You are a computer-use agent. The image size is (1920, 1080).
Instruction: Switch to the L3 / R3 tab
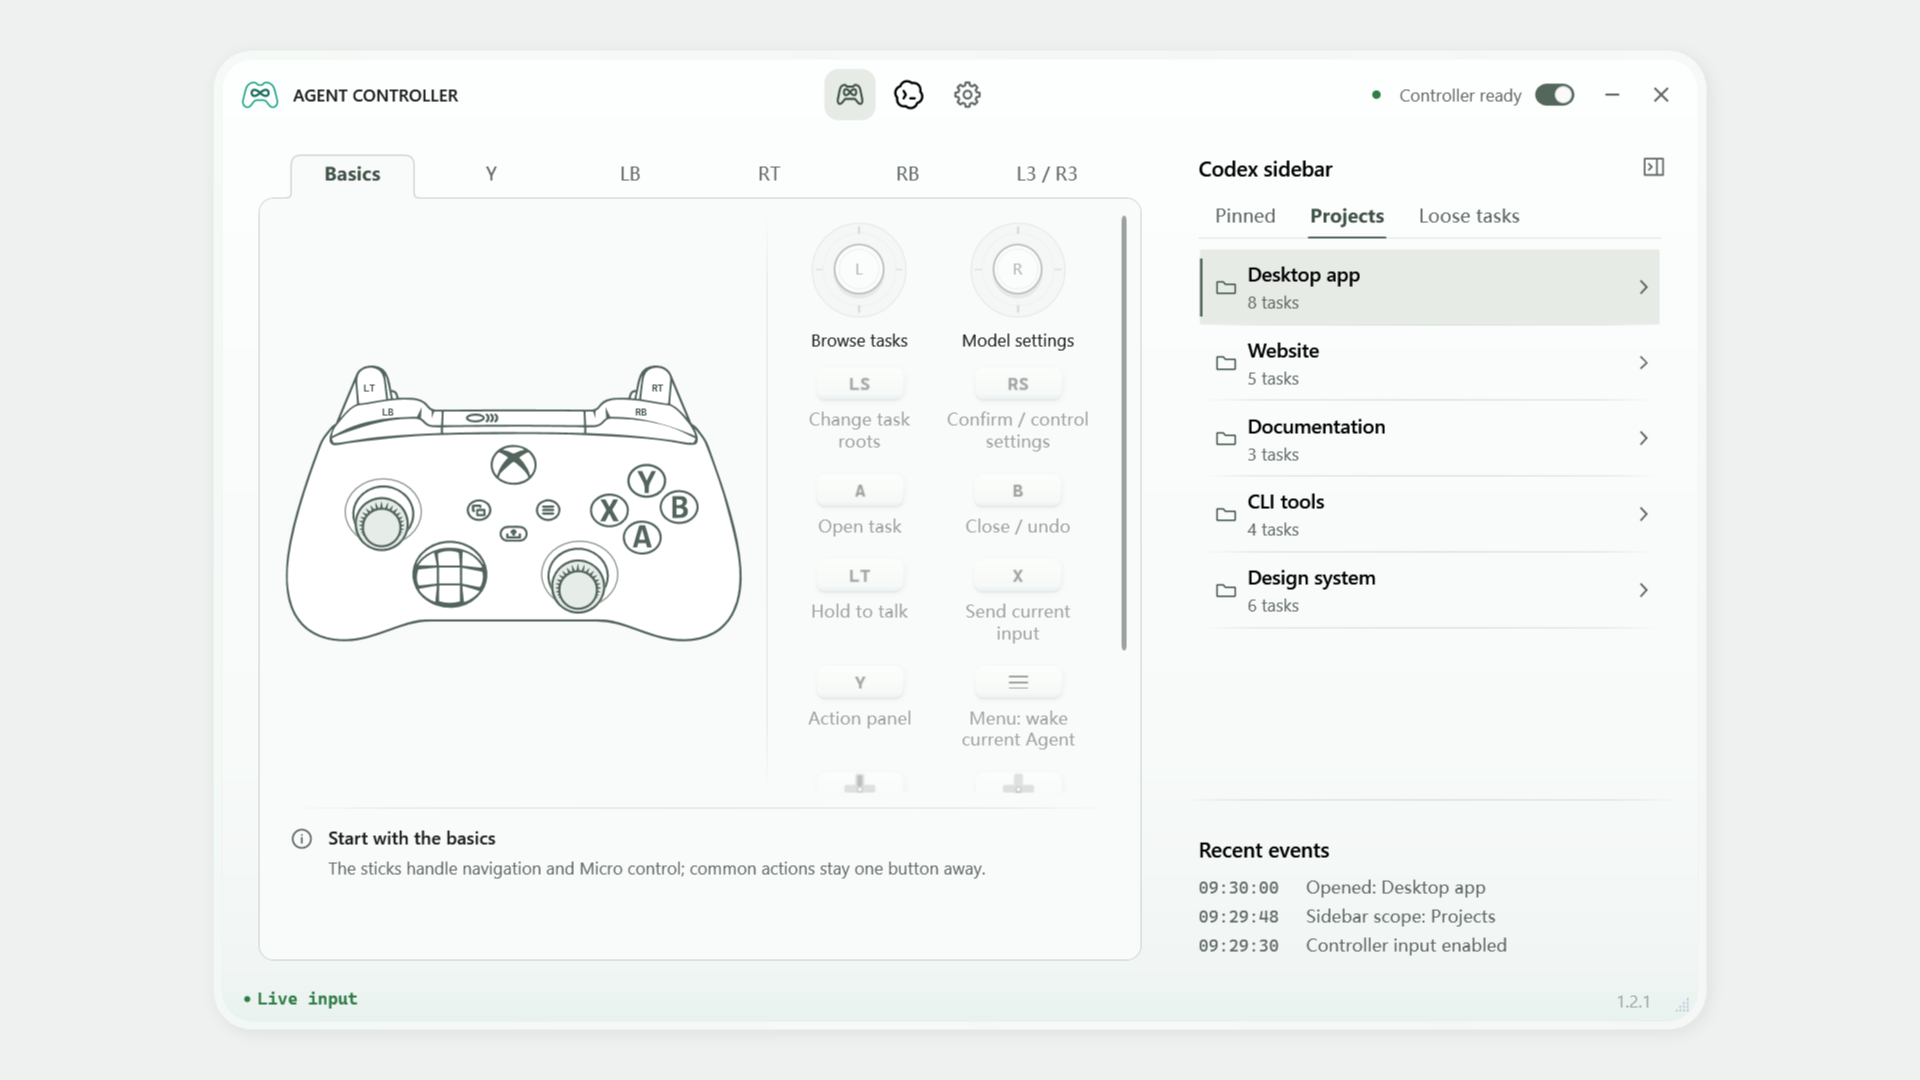pyautogui.click(x=1046, y=175)
